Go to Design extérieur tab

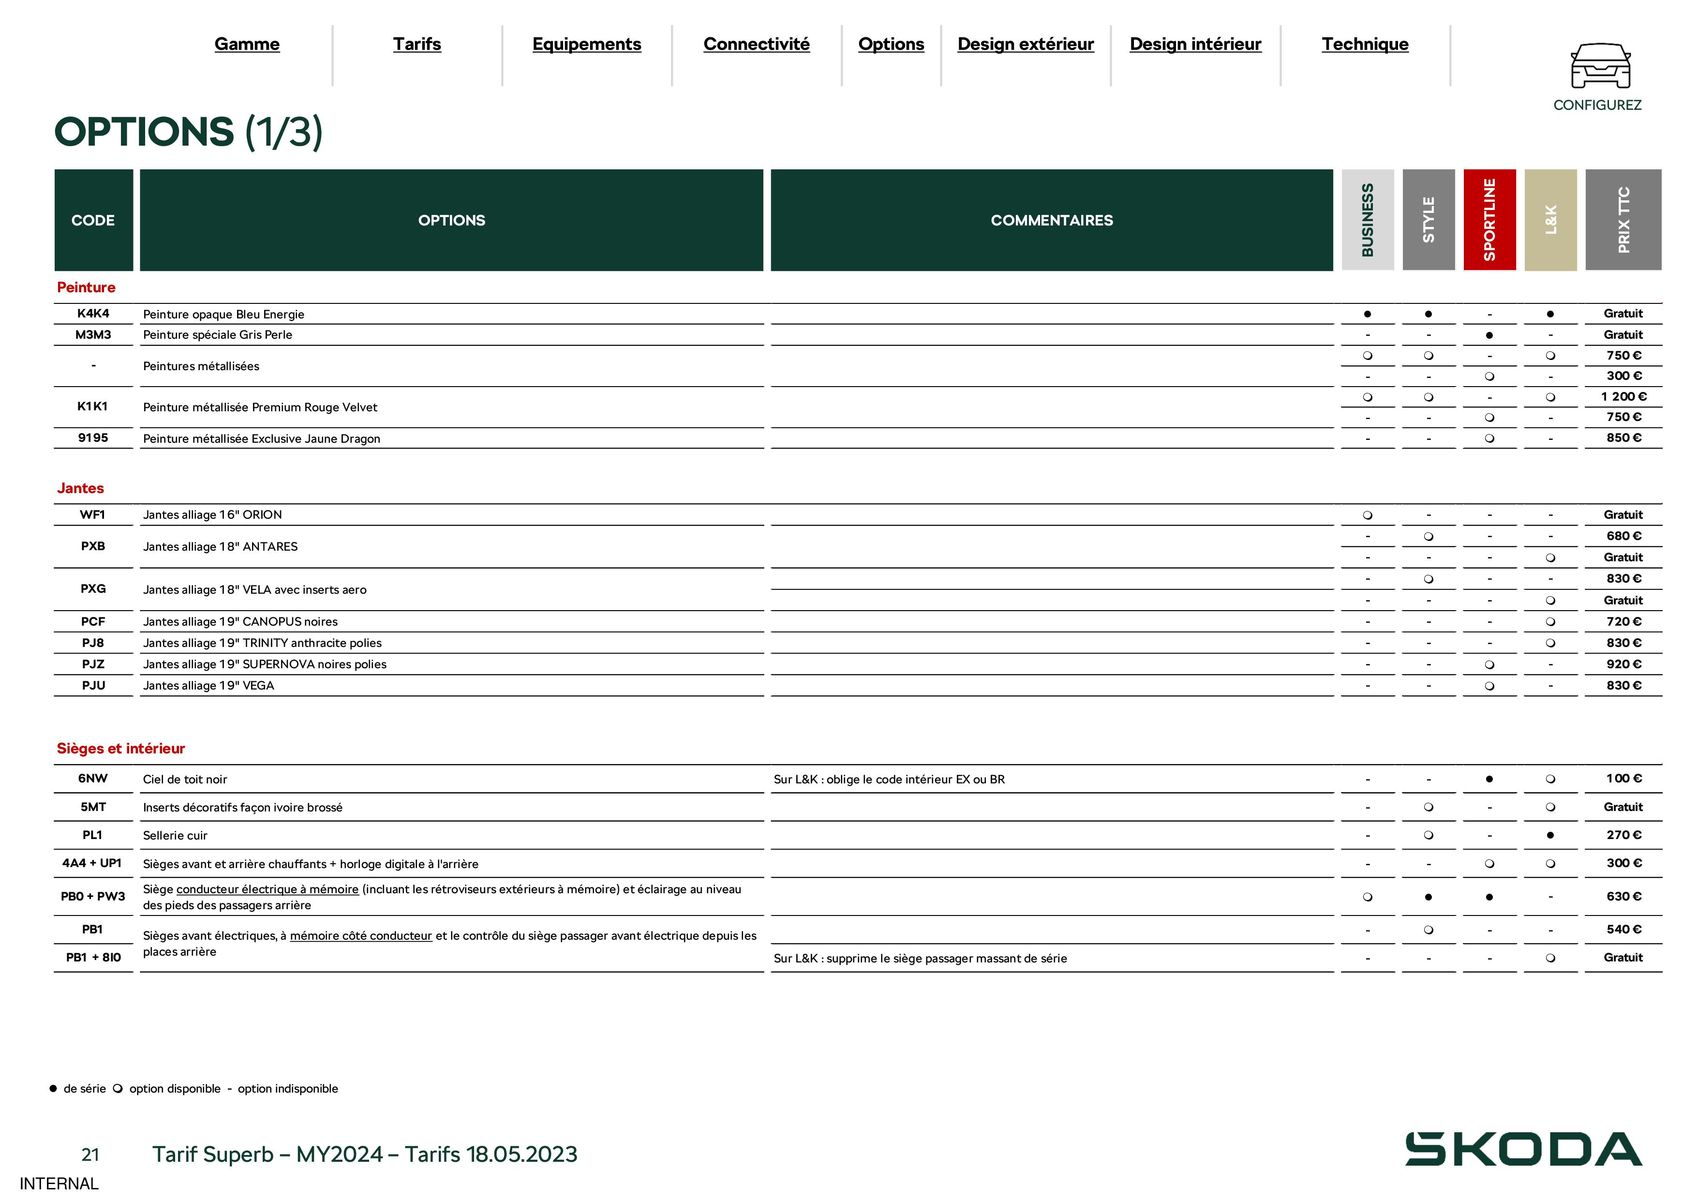[1026, 44]
